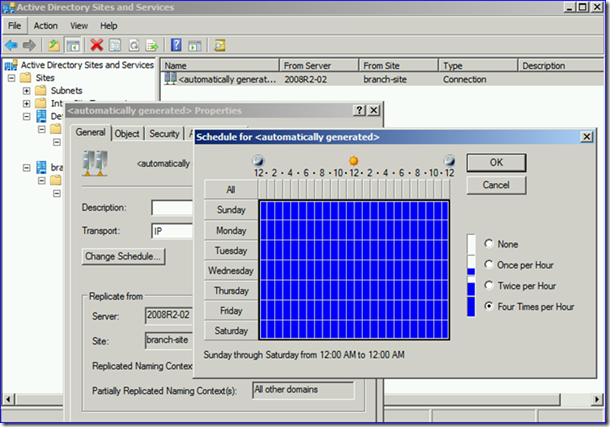Expand the Inter-Site Transports tree node
The image size is (610, 427).
pos(26,103)
